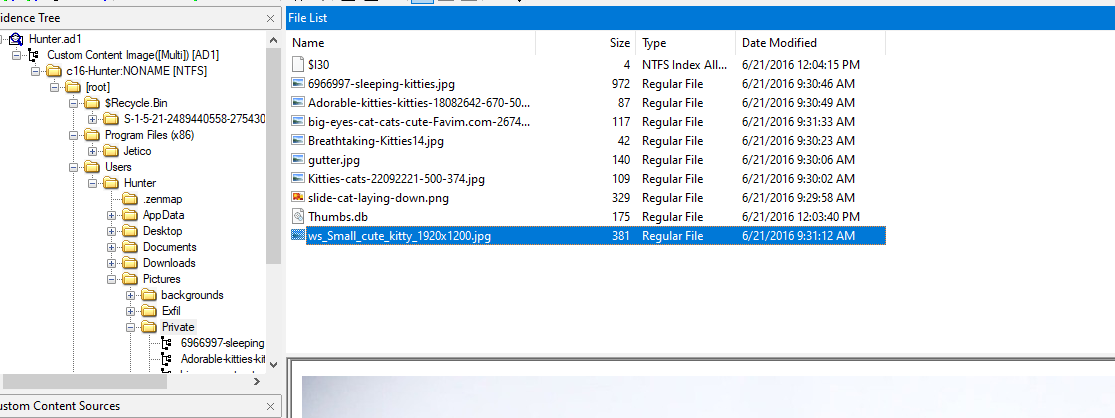Close the Evidence Tree panel
The width and height of the screenshot is (1115, 418).
[270, 18]
